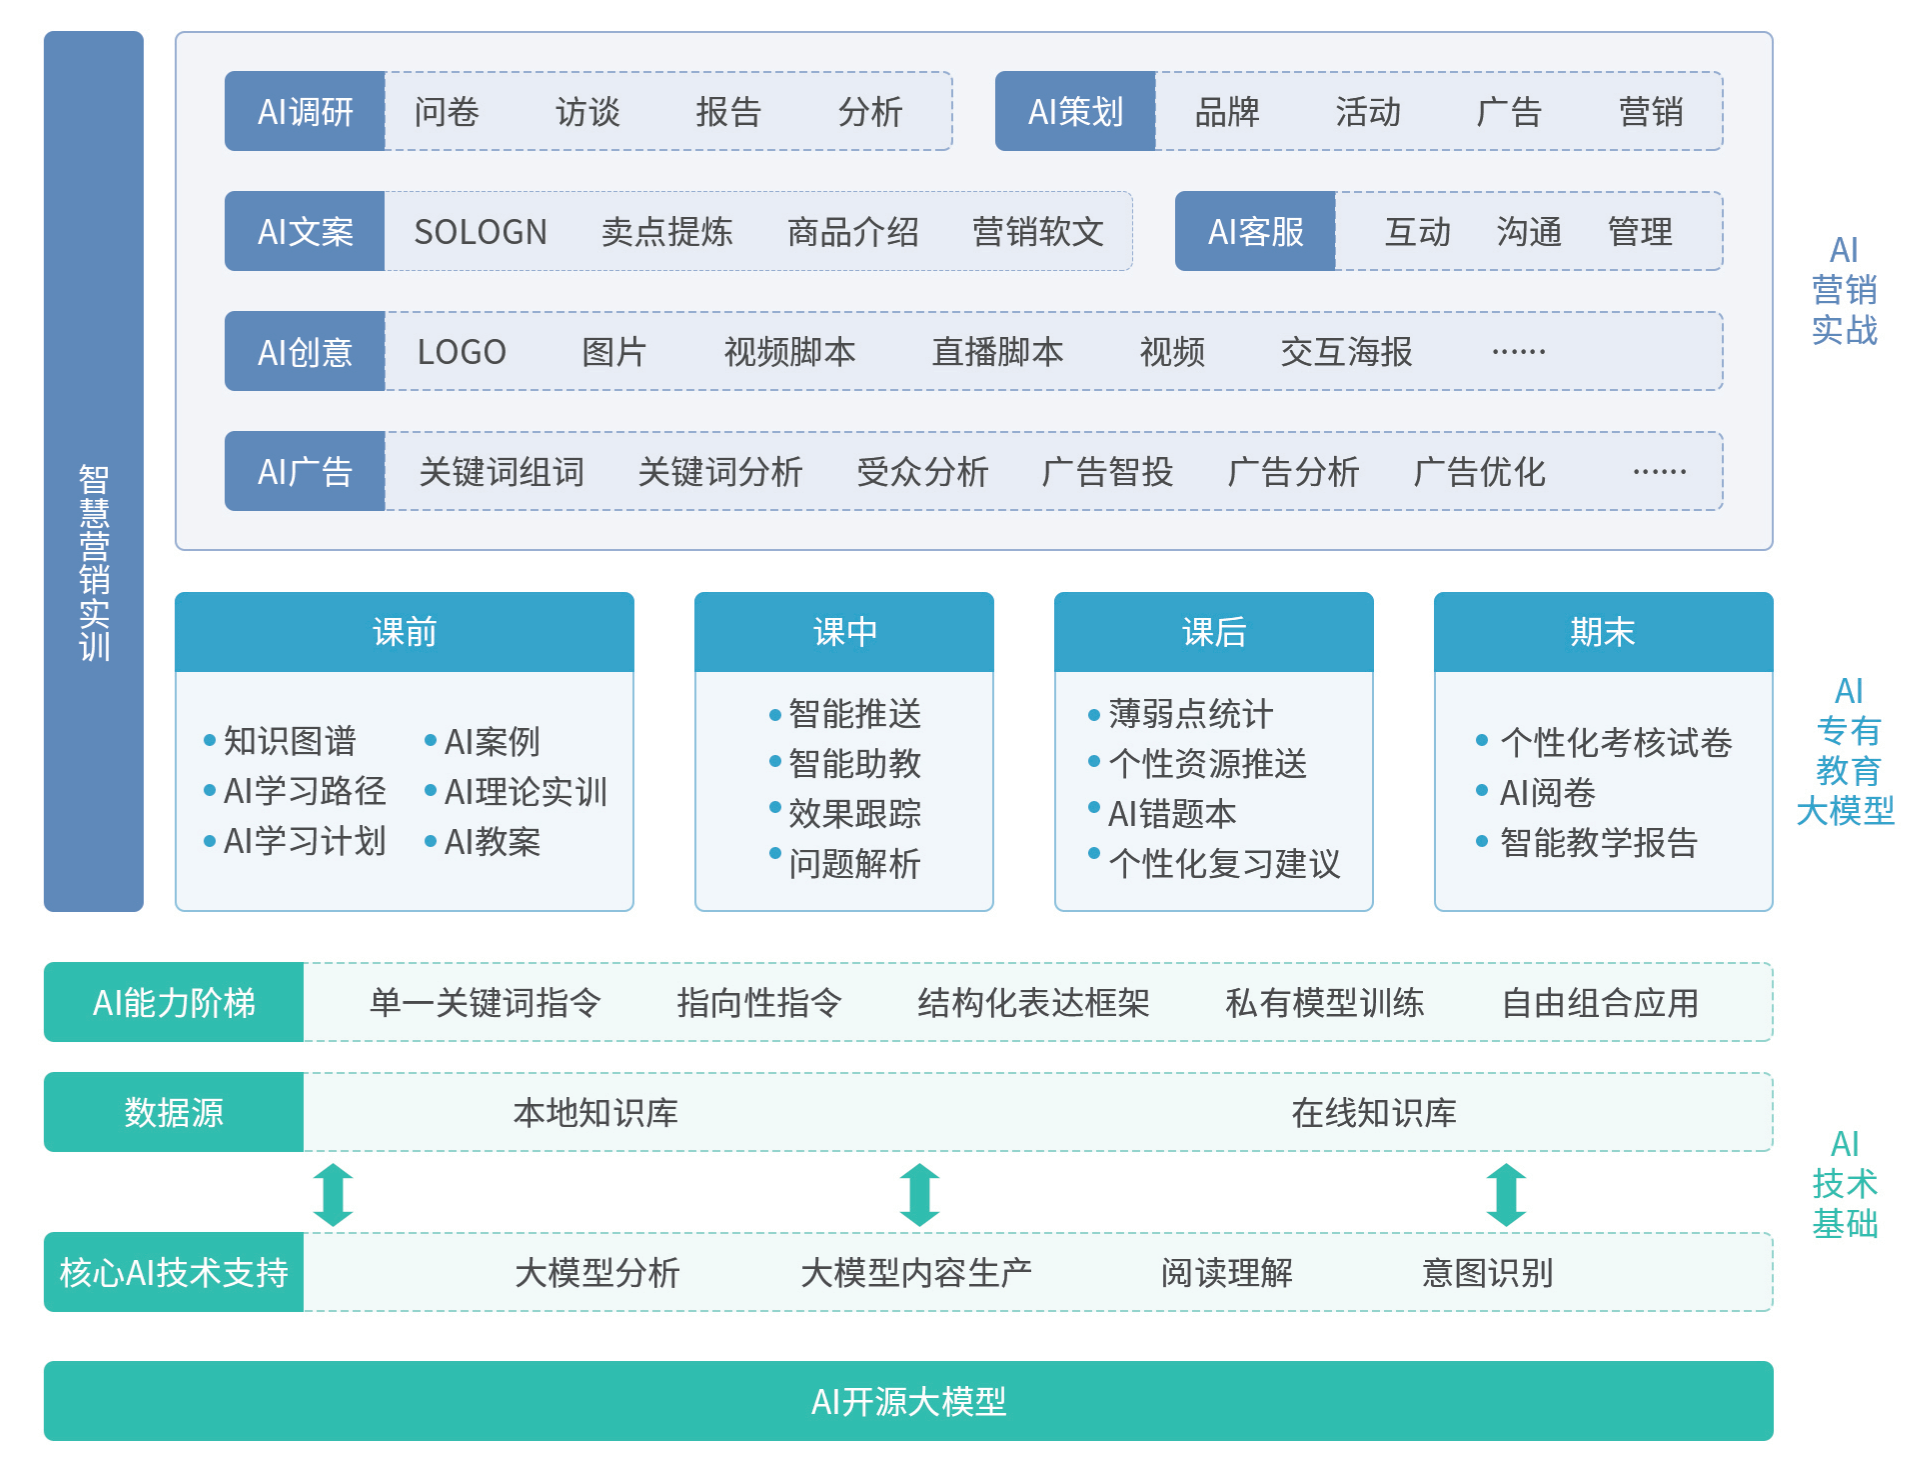Click 意图识别 in core tech row

point(1488,1273)
